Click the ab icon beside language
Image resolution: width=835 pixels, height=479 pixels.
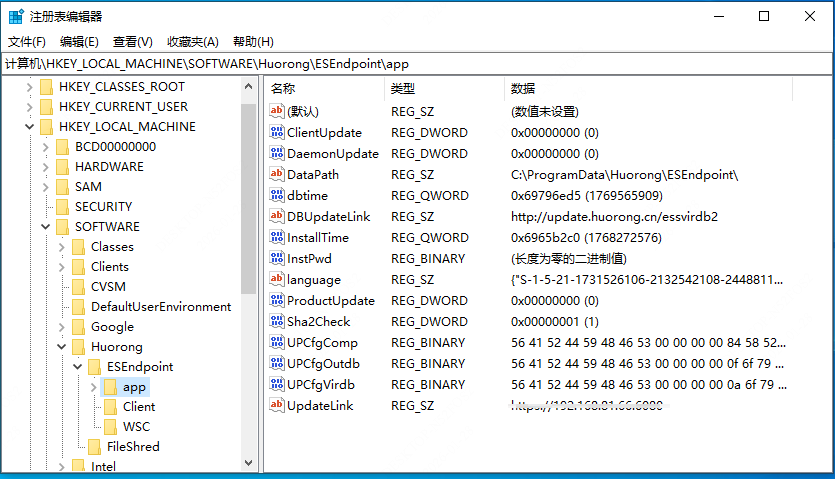coord(276,279)
